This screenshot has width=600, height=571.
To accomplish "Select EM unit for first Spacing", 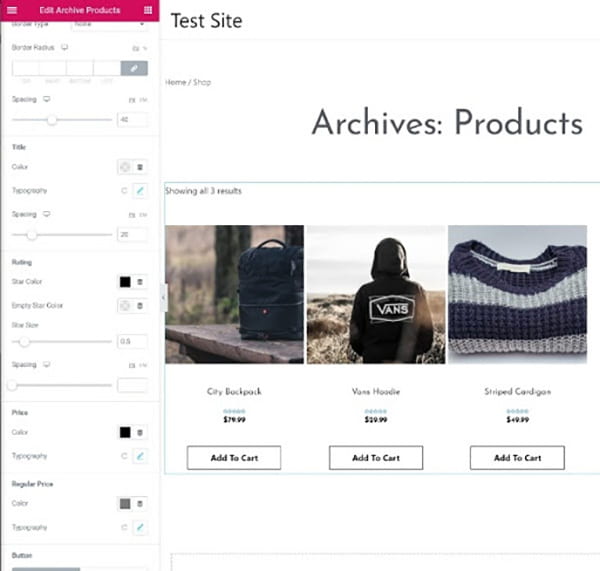I will 143,100.
